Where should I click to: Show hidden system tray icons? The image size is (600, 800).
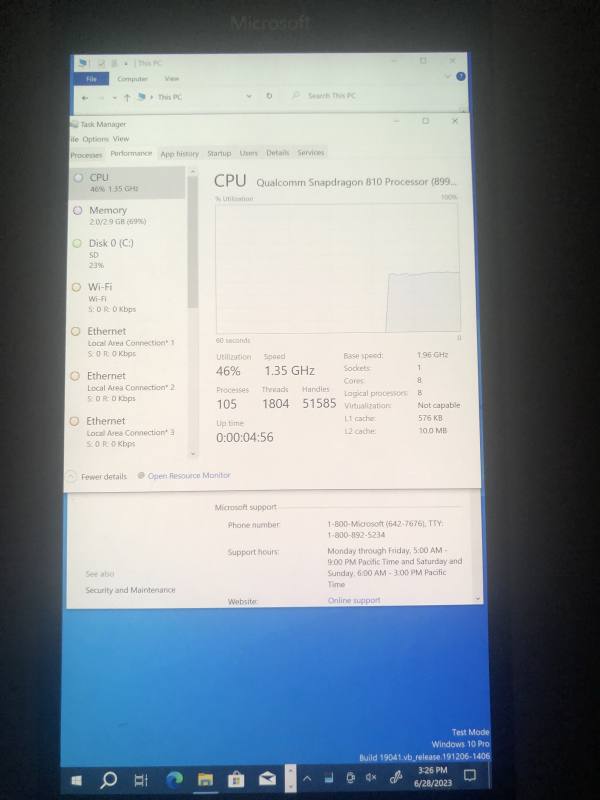[x=307, y=778]
